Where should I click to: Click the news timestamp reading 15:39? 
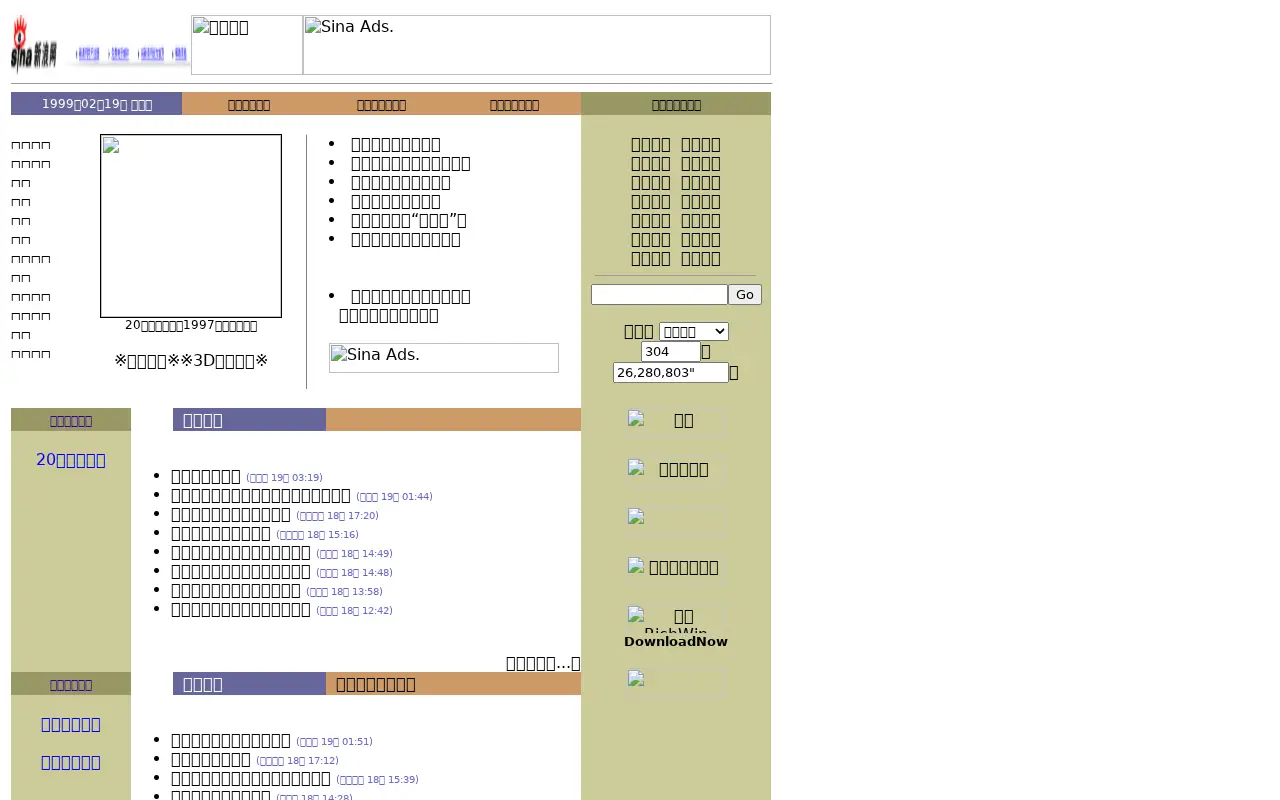pyautogui.click(x=378, y=780)
